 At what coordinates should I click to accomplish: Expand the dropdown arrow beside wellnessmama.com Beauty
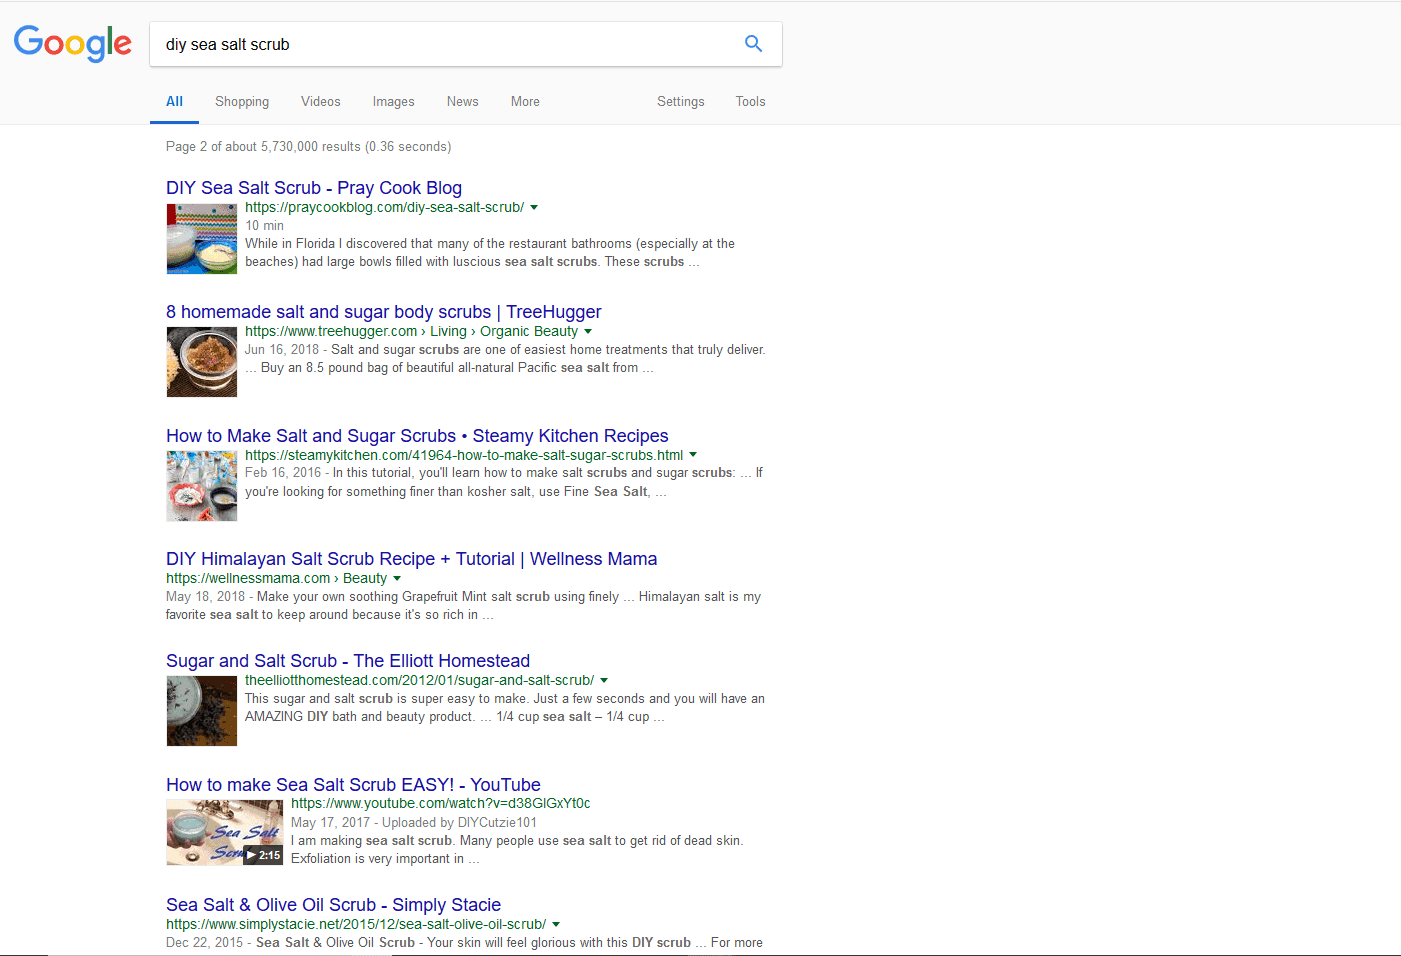[397, 579]
